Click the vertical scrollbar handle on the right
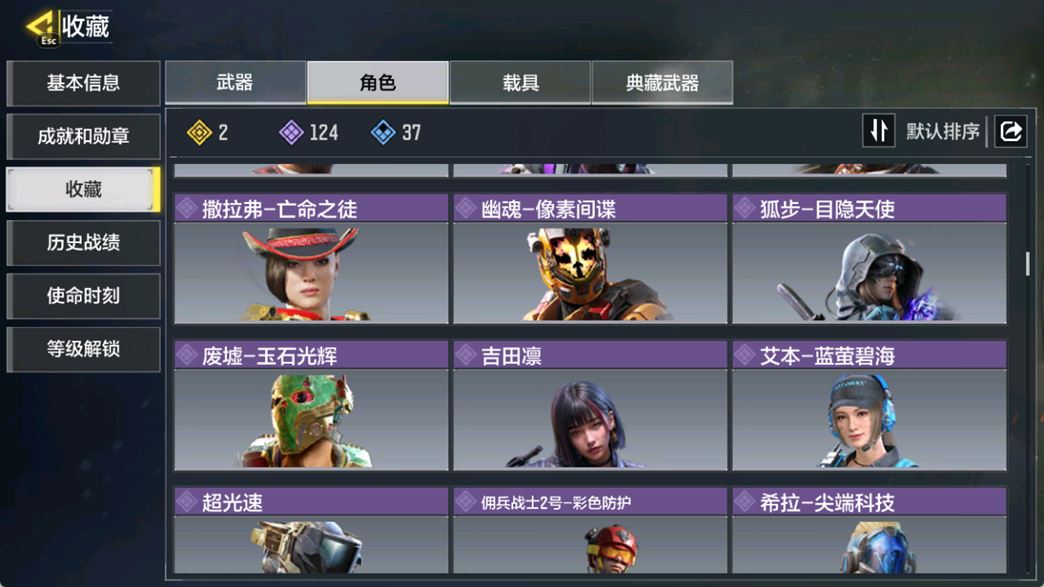Image resolution: width=1044 pixels, height=587 pixels. (x=1027, y=263)
